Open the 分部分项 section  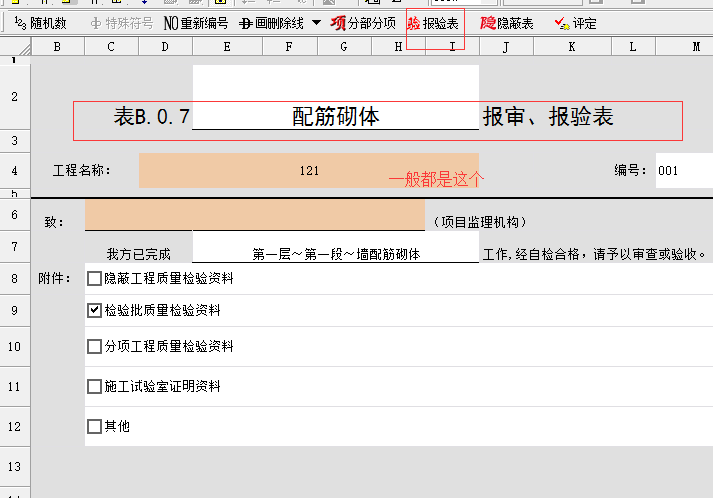(x=363, y=23)
